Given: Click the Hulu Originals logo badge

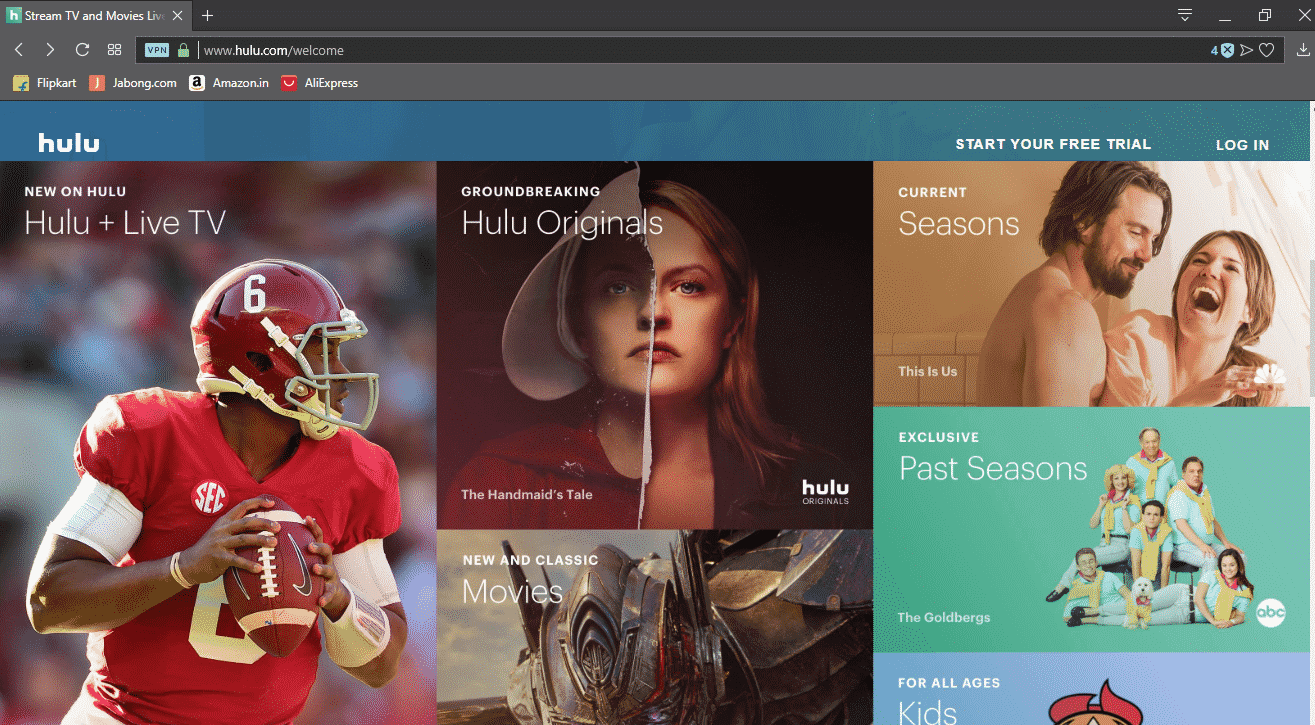Looking at the screenshot, I should [825, 491].
